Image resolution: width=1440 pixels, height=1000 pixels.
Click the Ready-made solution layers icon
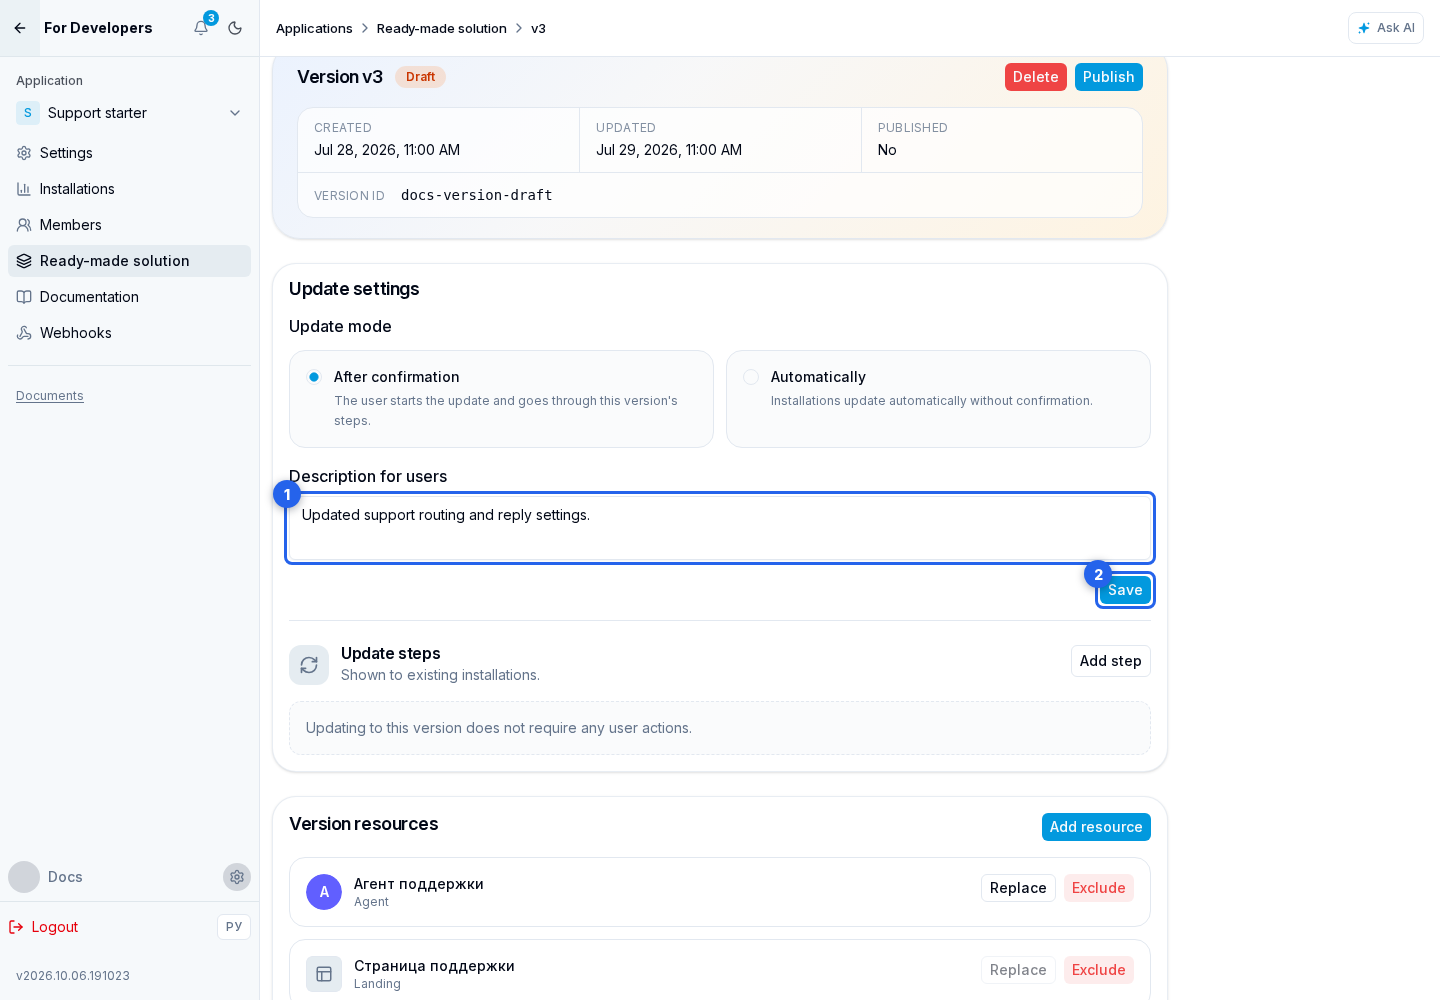point(24,261)
